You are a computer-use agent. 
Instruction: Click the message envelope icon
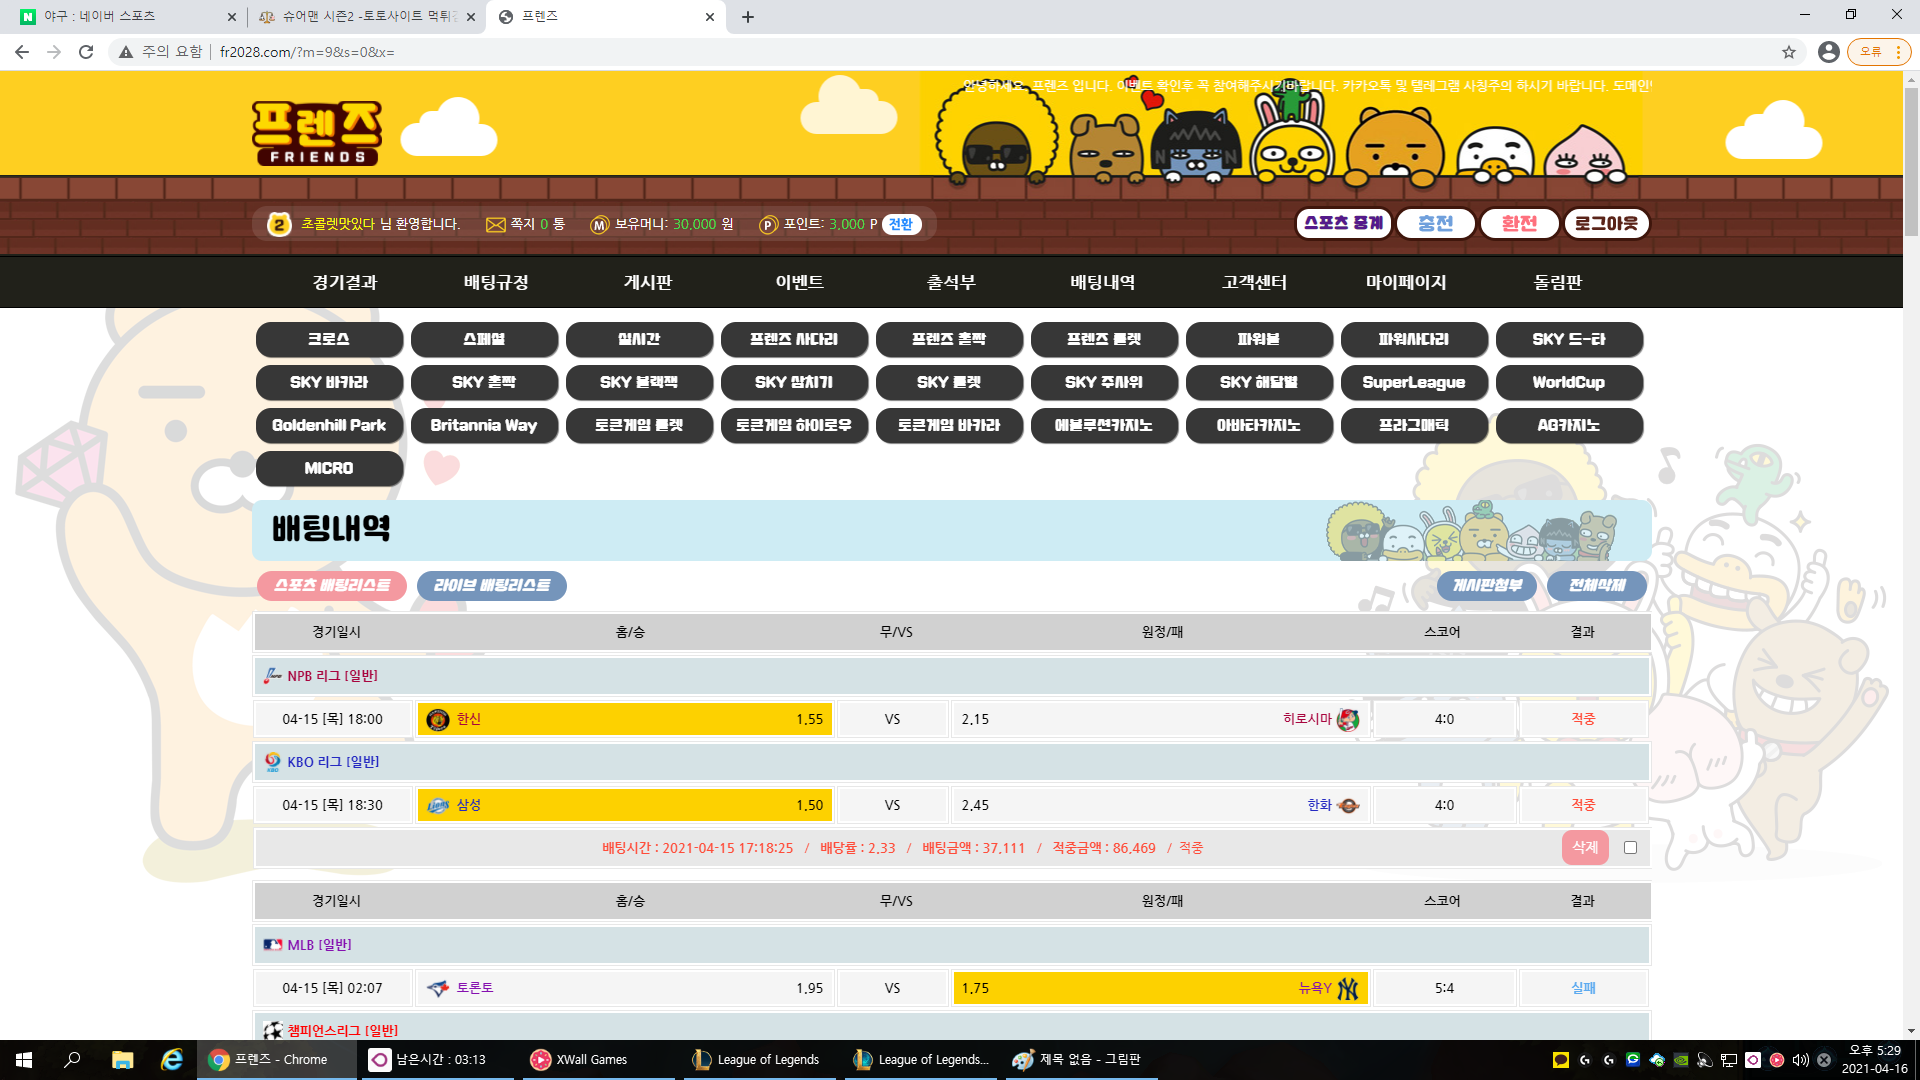tap(495, 225)
